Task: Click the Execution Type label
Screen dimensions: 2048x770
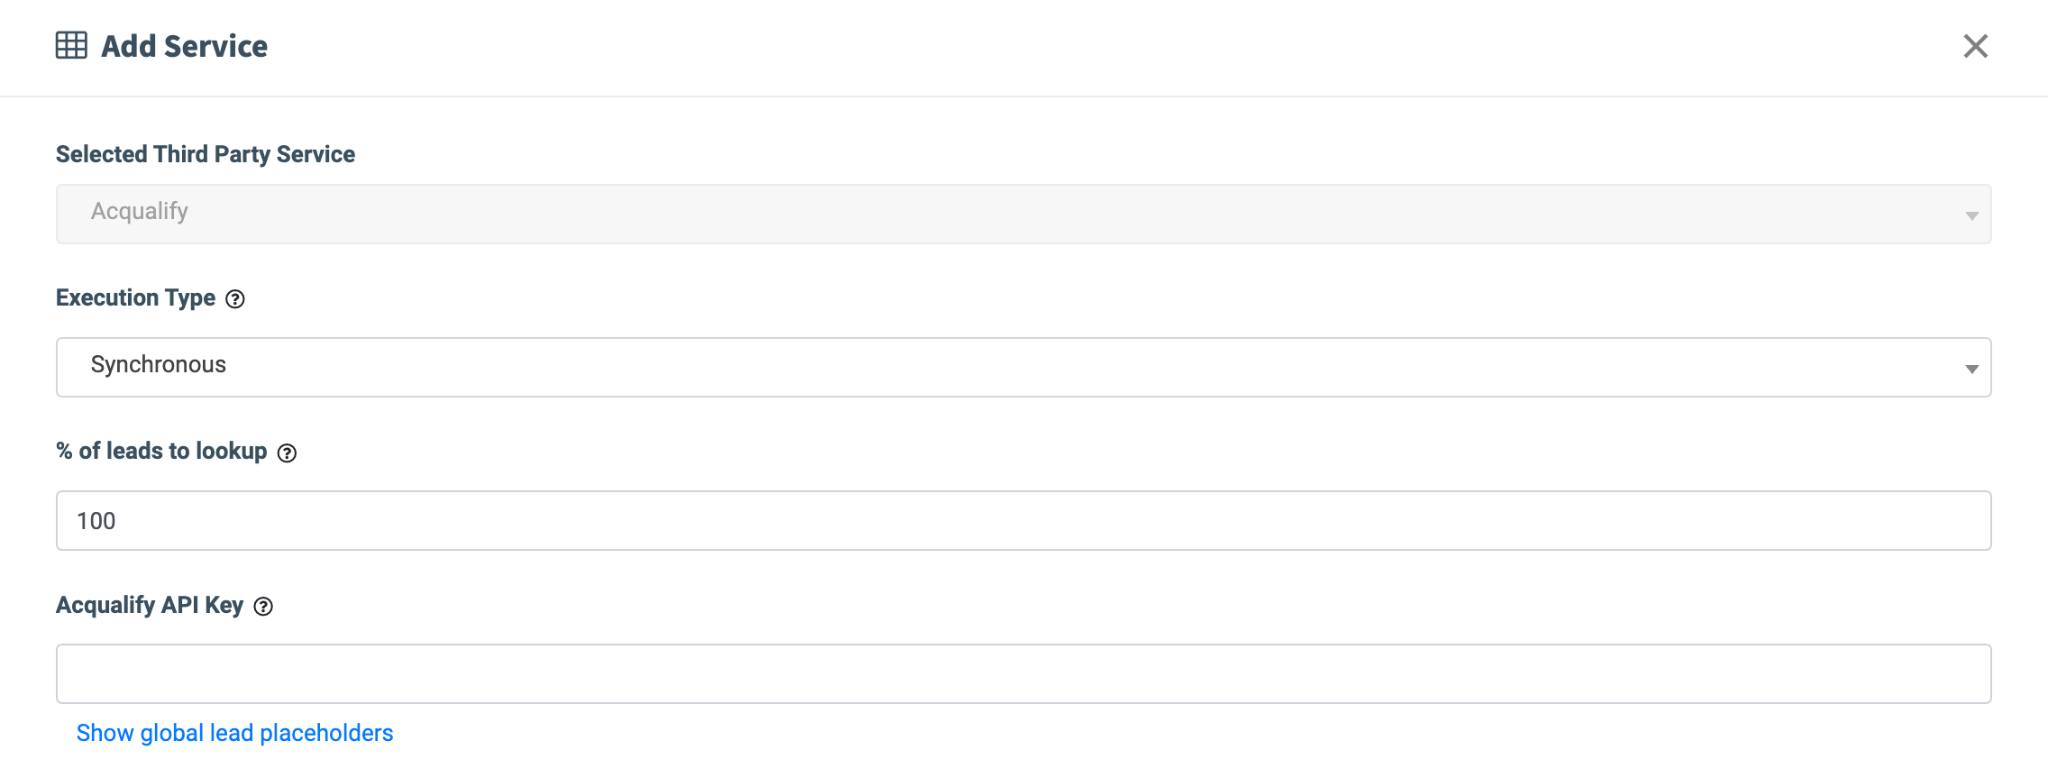Action: coord(135,298)
